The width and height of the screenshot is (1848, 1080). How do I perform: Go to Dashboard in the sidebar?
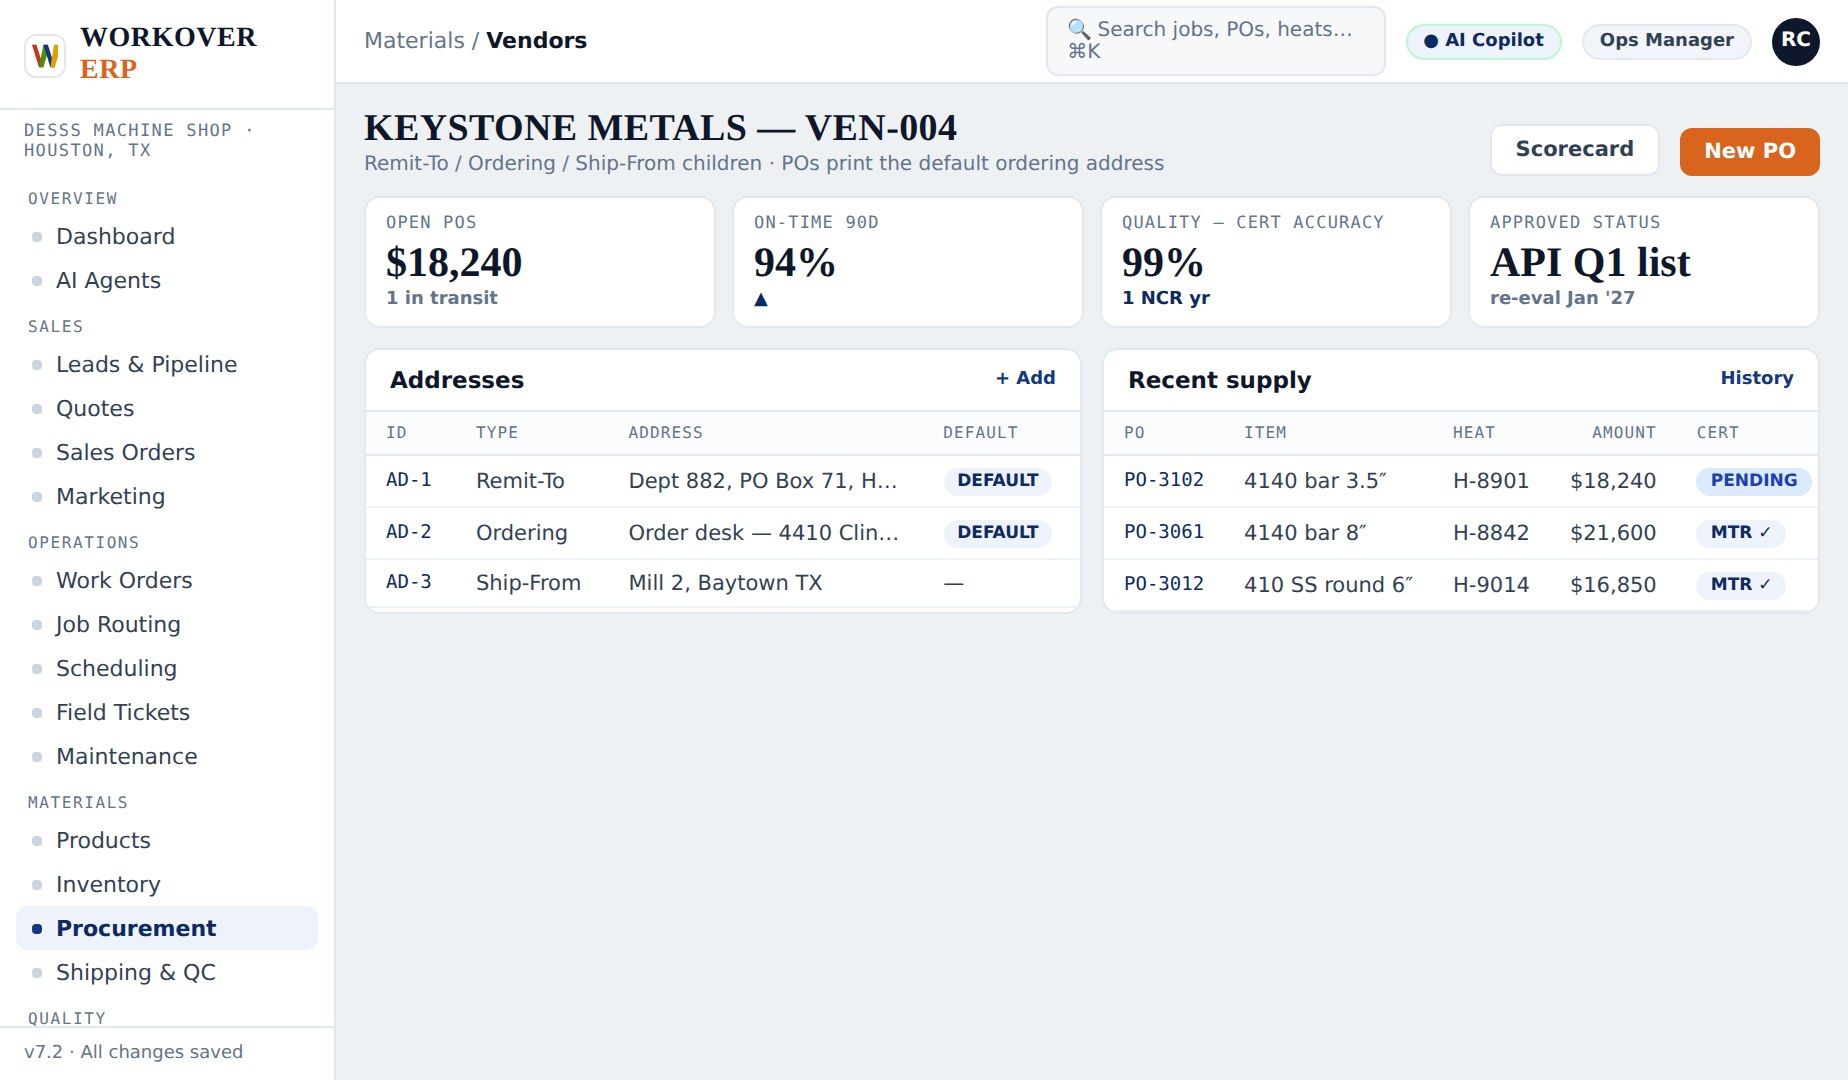coord(115,236)
